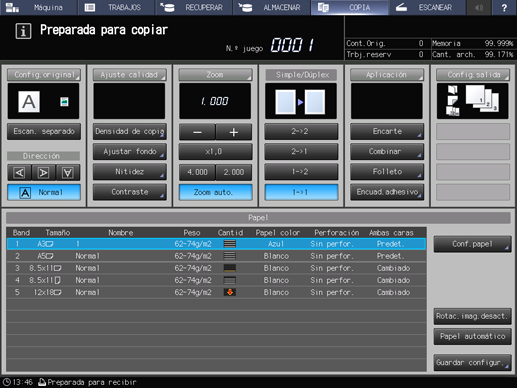
Task: Toggle Escan. separado
Action: (44, 131)
